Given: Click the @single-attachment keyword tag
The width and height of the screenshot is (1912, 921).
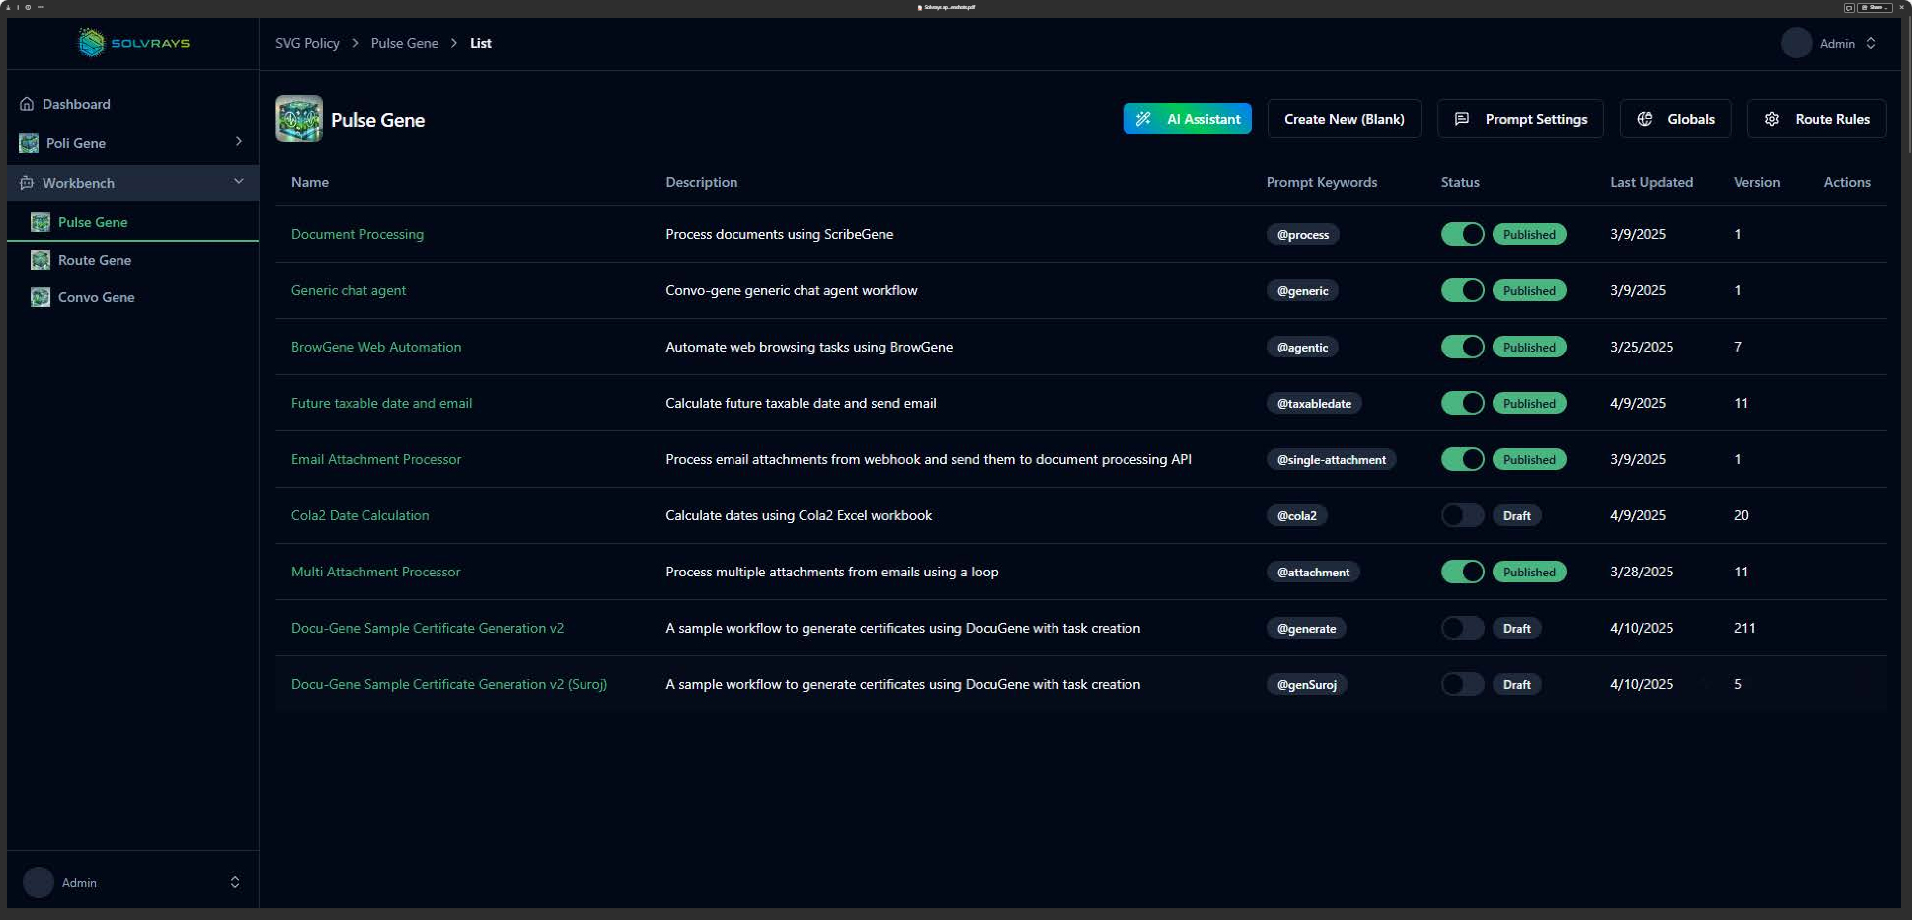Looking at the screenshot, I should click(x=1331, y=459).
